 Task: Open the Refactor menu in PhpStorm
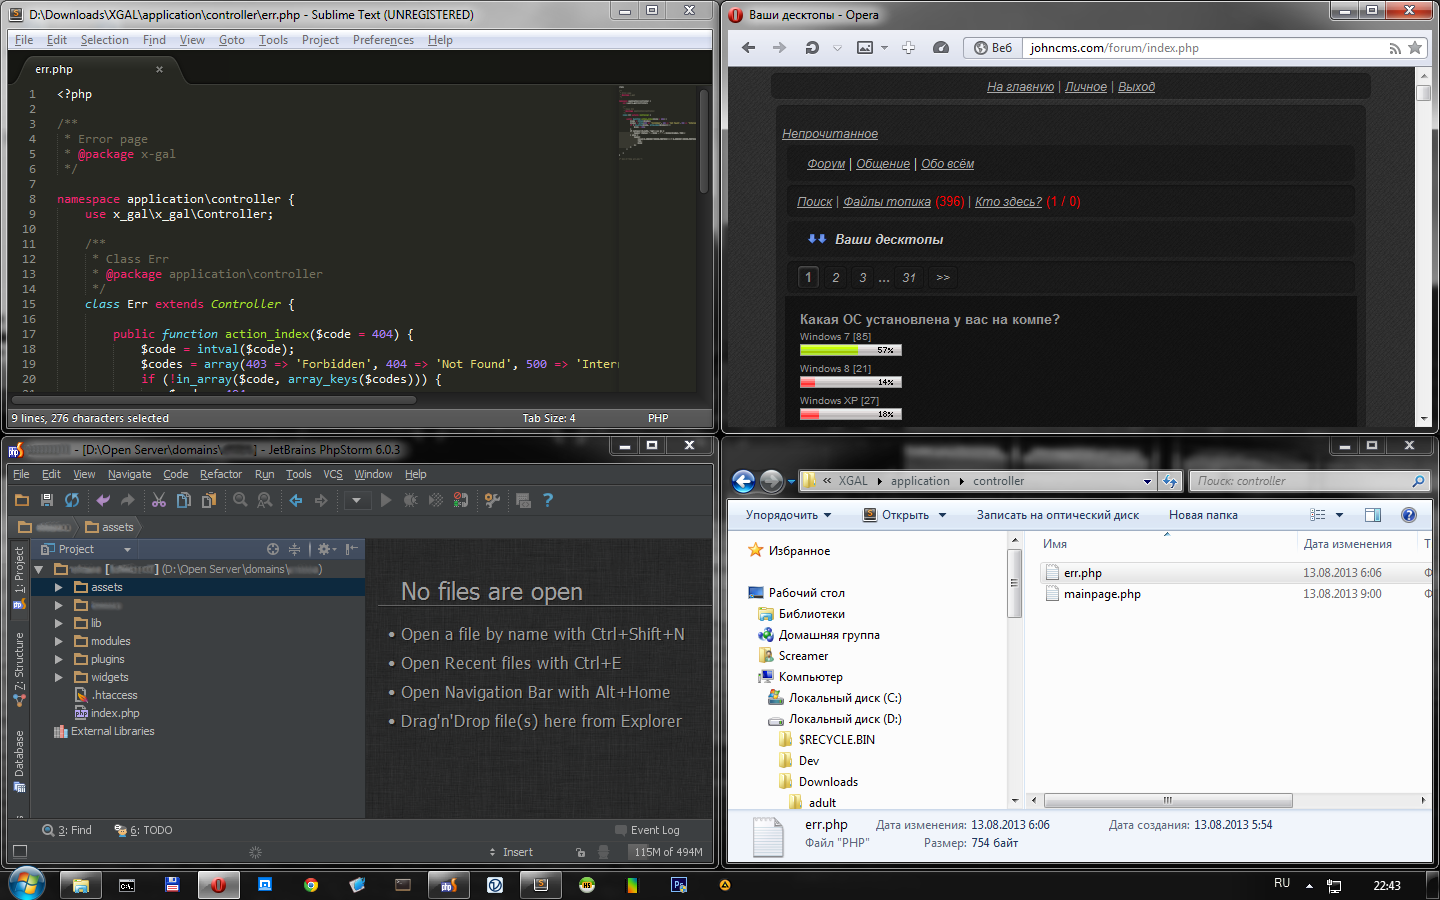coord(220,474)
